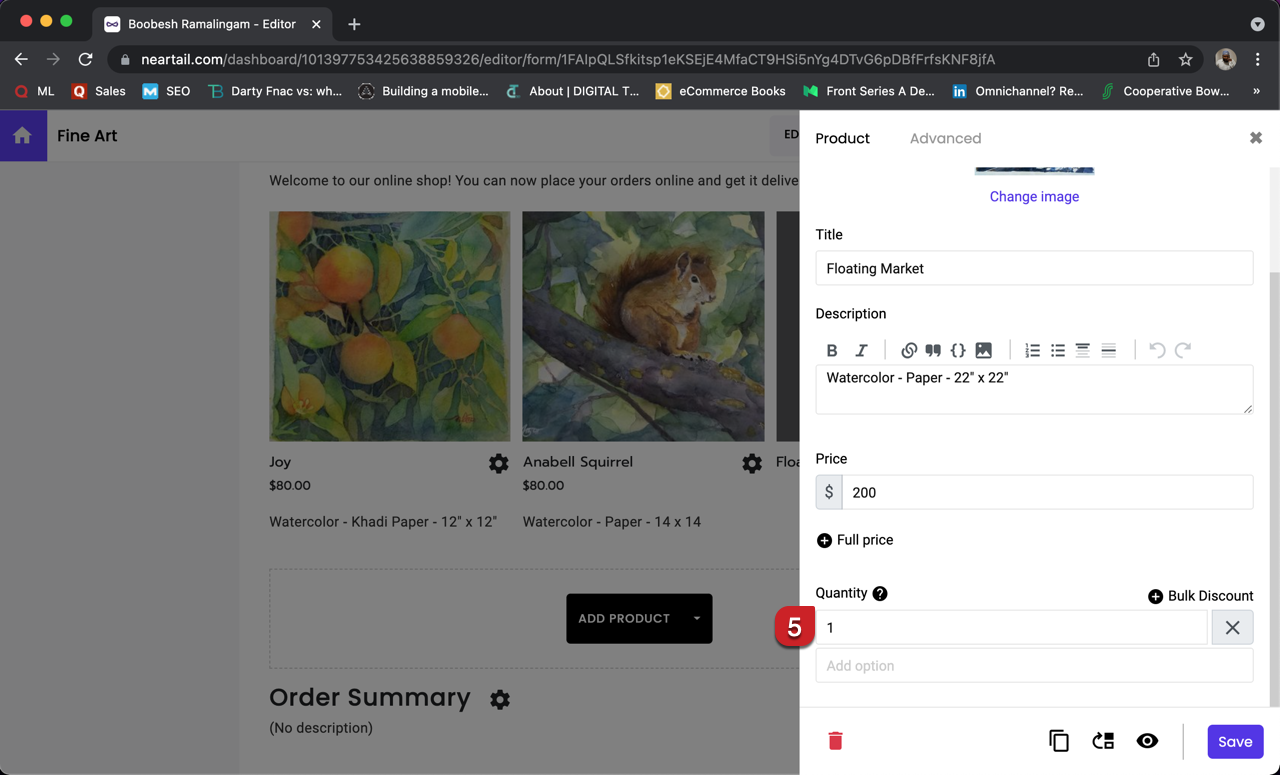The width and height of the screenshot is (1280, 775).
Task: Switch to the Advanced tab
Action: [945, 138]
